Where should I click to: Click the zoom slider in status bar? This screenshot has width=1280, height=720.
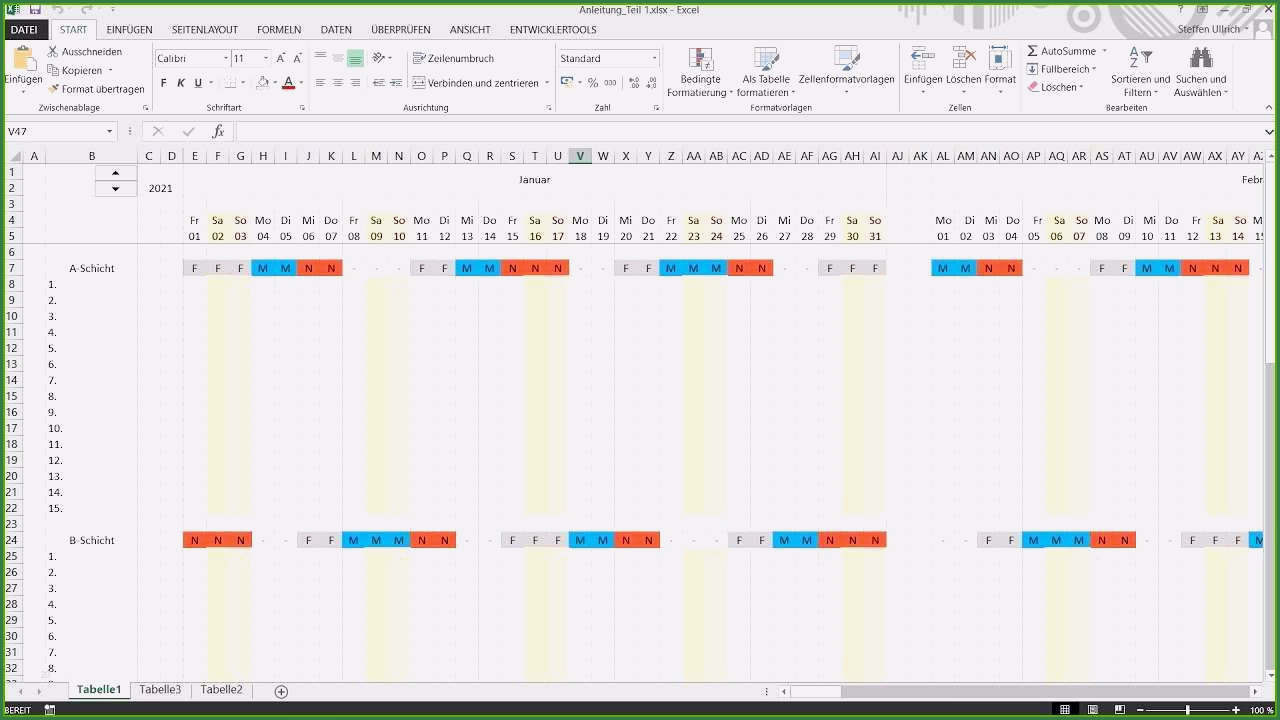click(x=1188, y=710)
